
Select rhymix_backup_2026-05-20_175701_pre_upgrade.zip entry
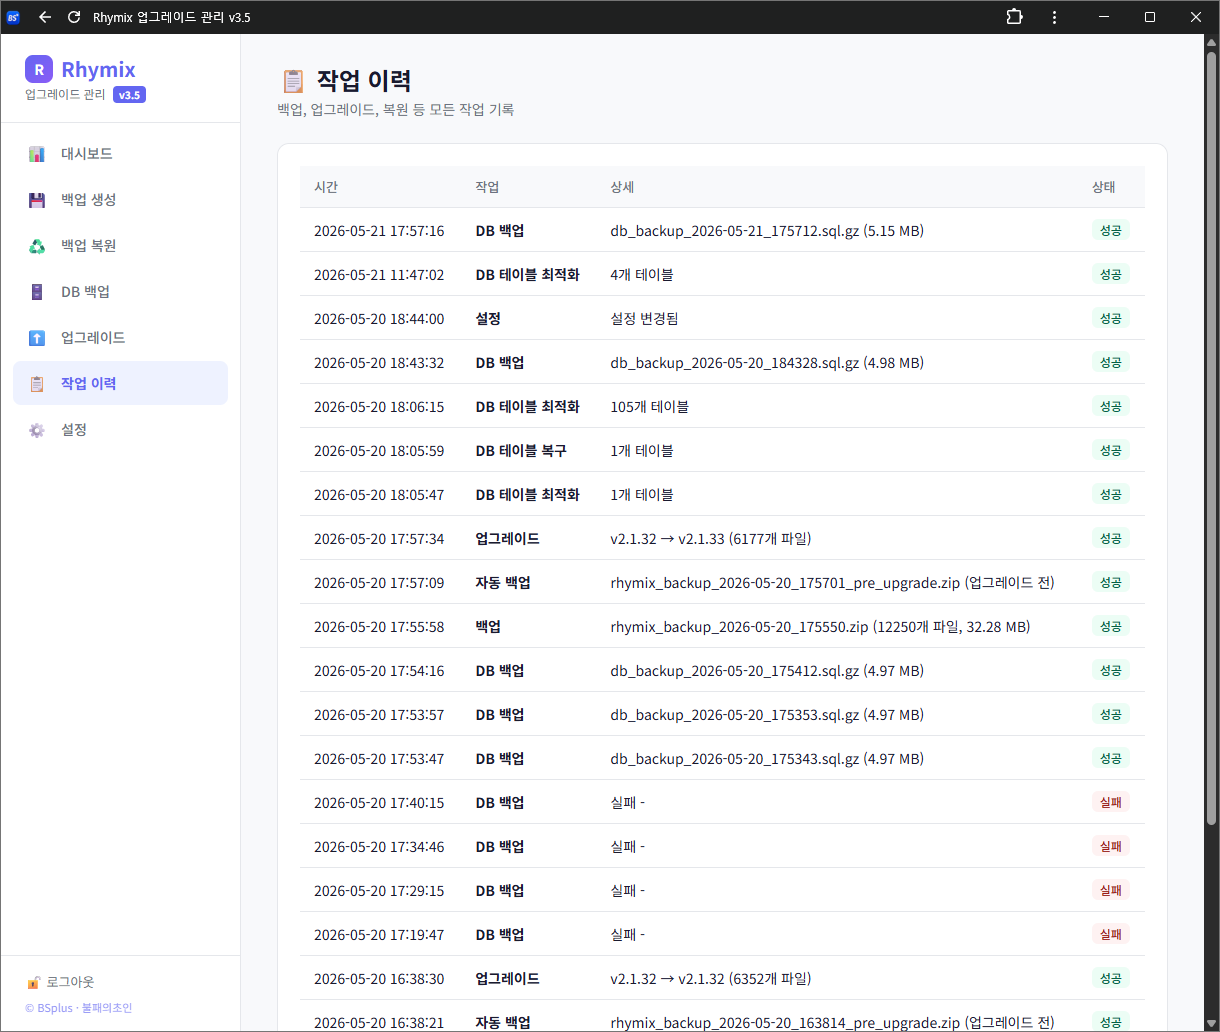click(x=832, y=583)
